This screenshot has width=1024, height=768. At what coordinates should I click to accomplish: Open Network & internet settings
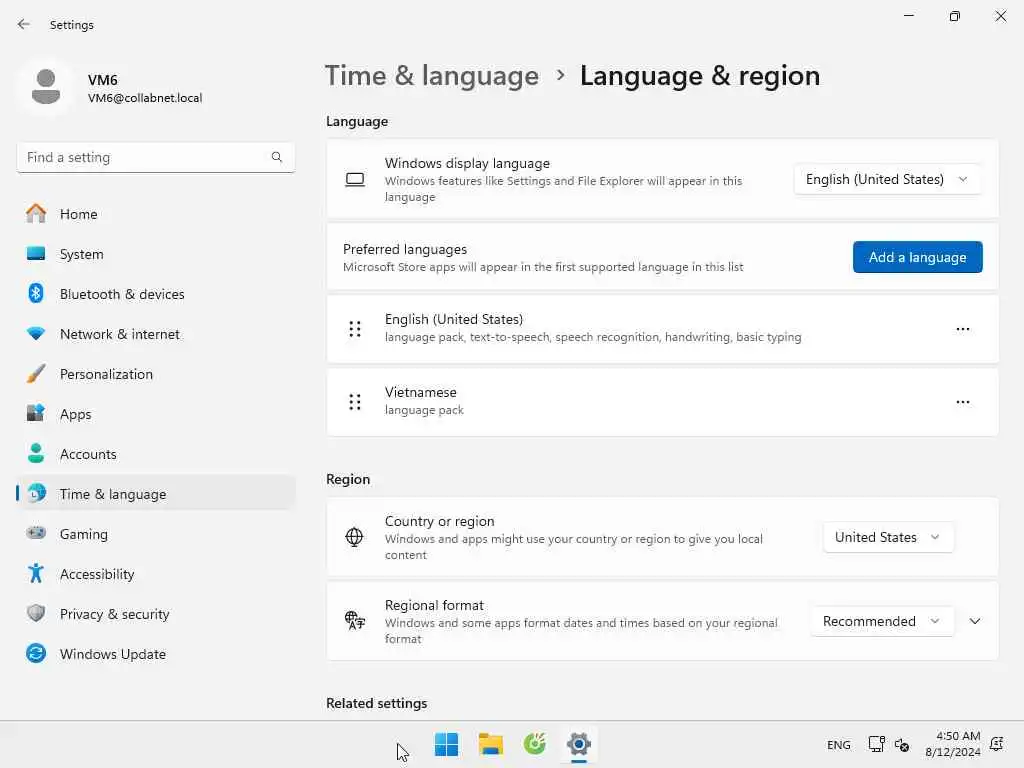point(155,334)
